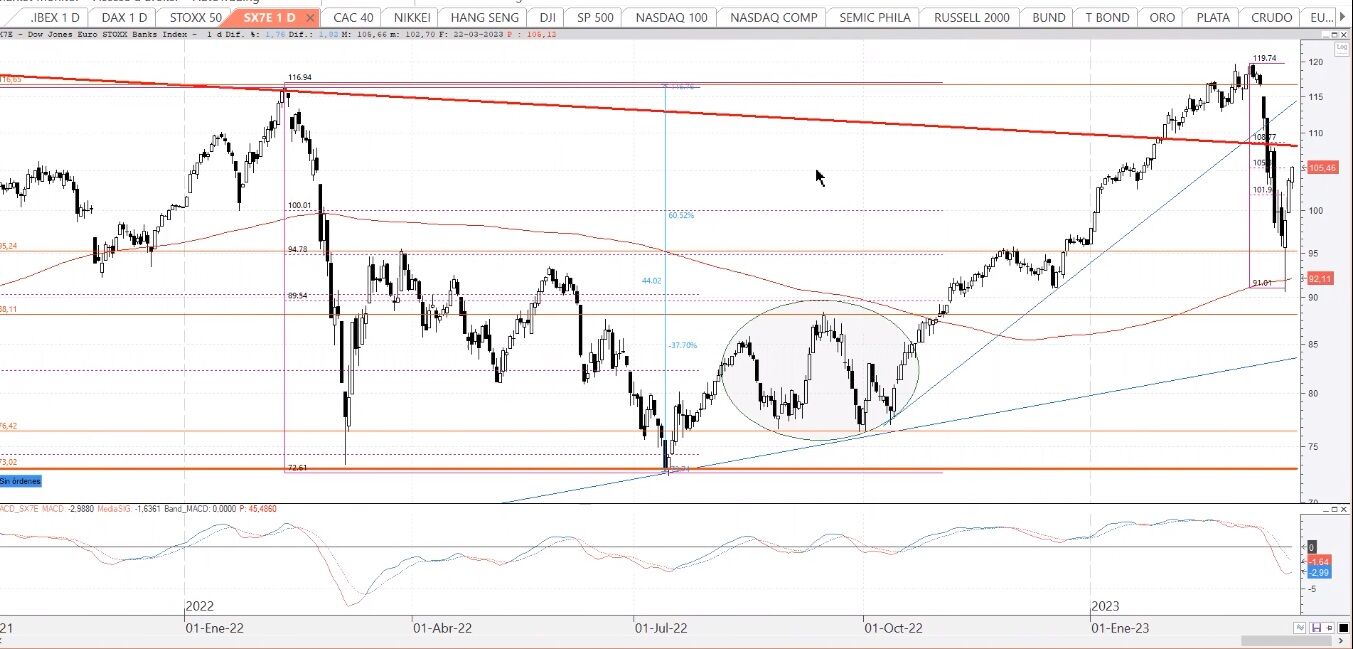
Task: Minimize the MACD indicator panel
Action: [x=1325, y=510]
